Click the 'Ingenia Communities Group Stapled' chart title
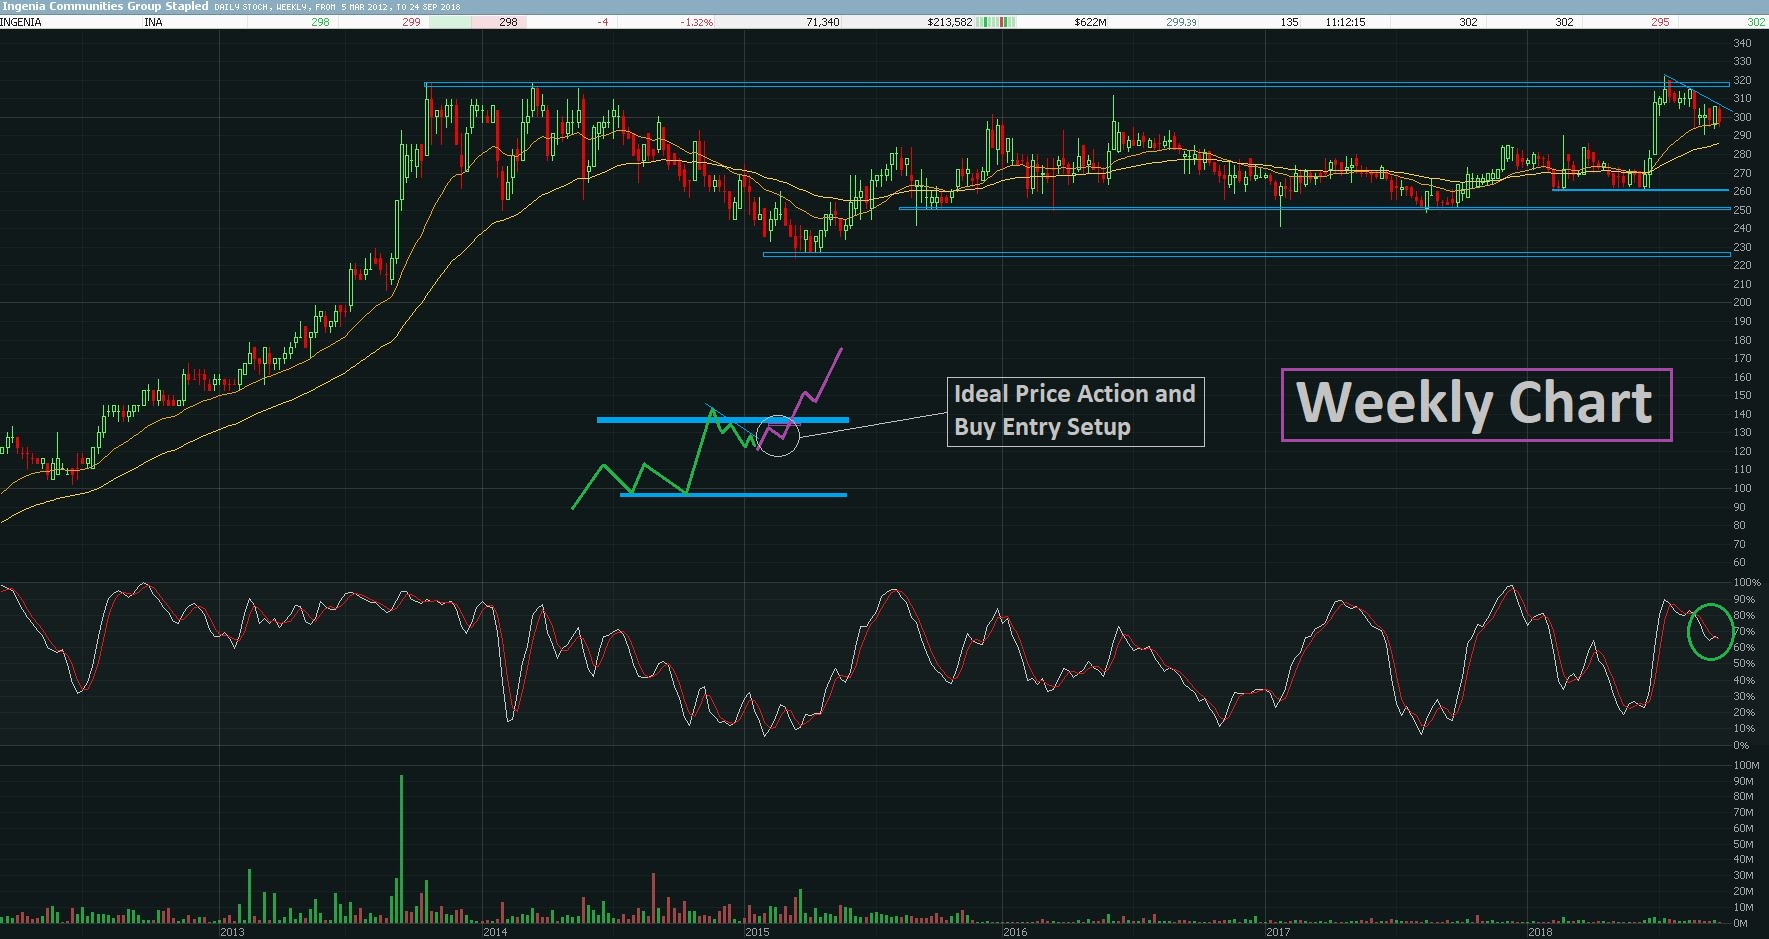Viewport: 1769px width, 939px height. (x=105, y=6)
